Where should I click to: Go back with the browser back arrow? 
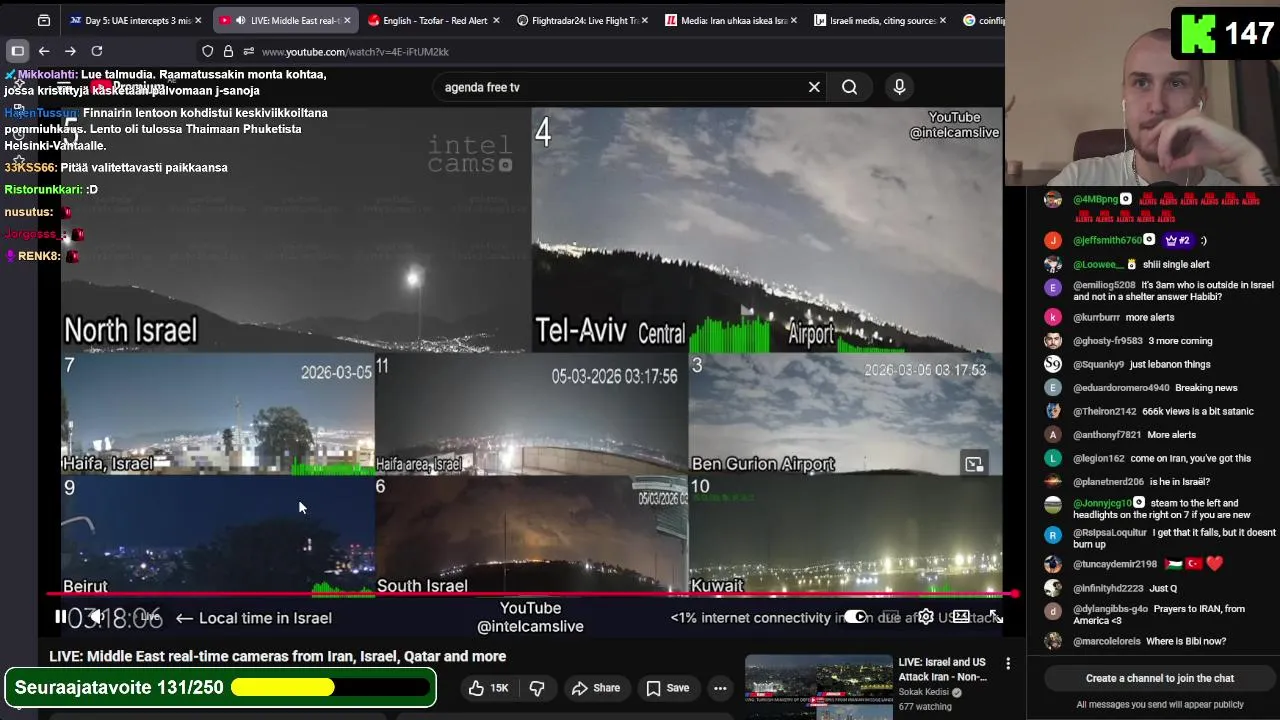click(44, 51)
